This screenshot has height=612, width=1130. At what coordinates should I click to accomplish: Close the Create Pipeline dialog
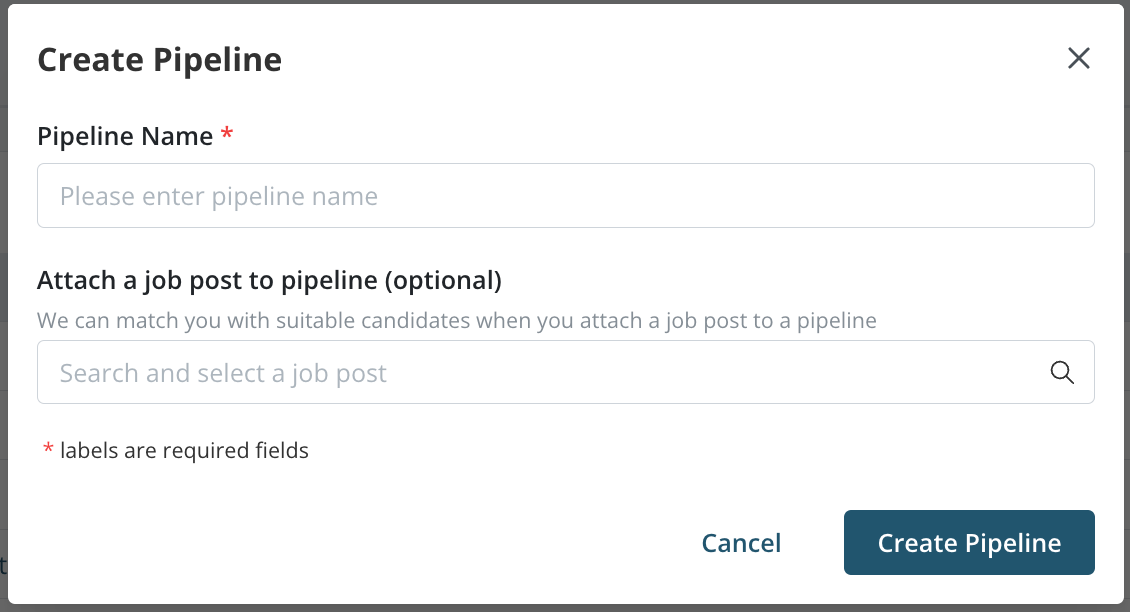pos(1078,58)
